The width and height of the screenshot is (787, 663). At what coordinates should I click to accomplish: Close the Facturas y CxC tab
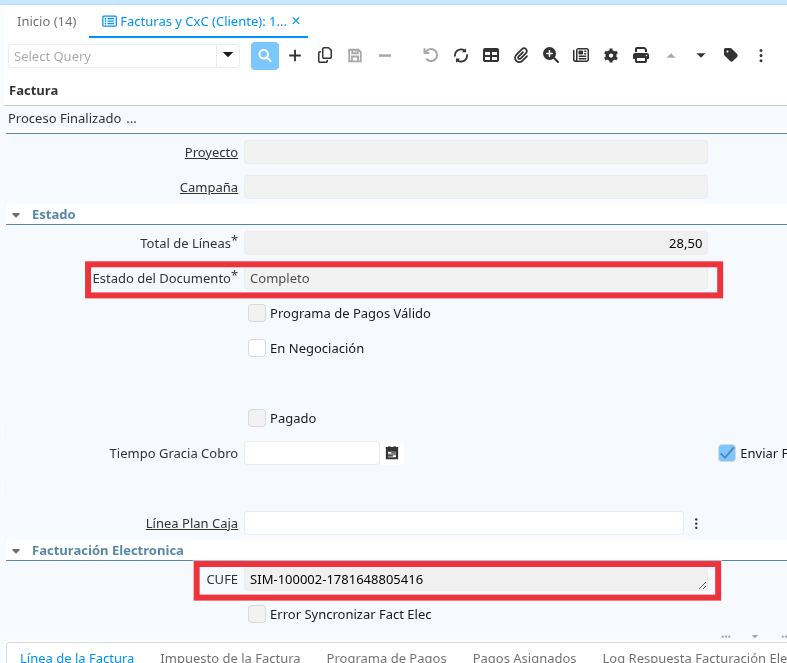tap(296, 21)
